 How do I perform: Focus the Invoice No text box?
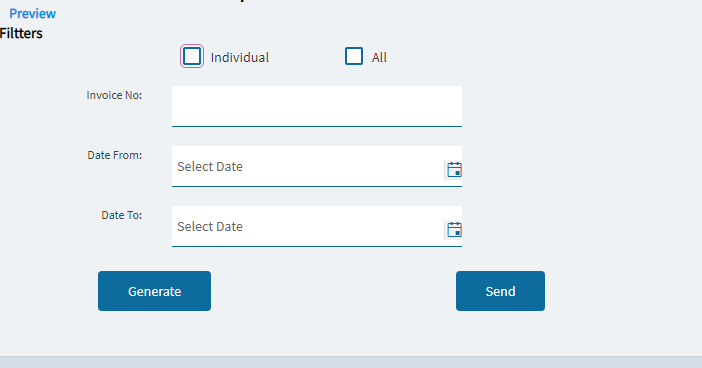coord(317,106)
